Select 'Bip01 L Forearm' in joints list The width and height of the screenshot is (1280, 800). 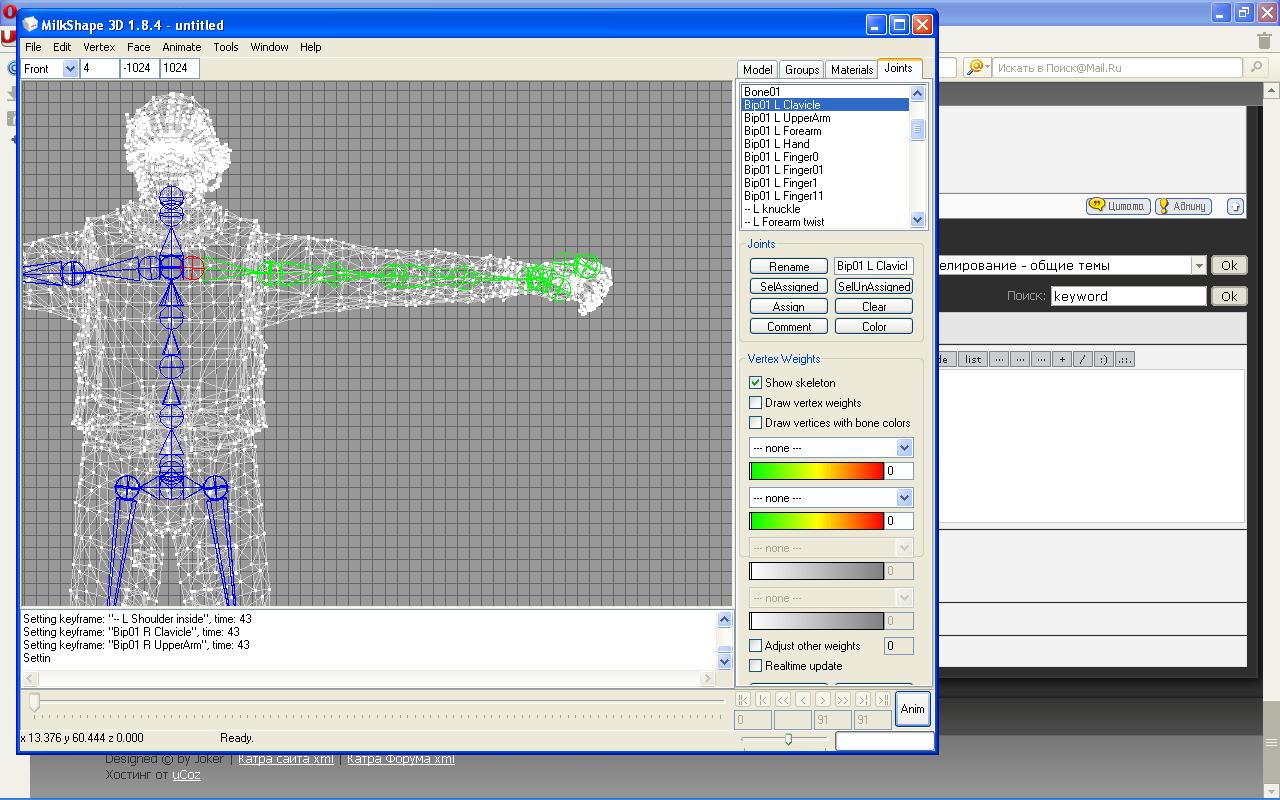tap(782, 131)
